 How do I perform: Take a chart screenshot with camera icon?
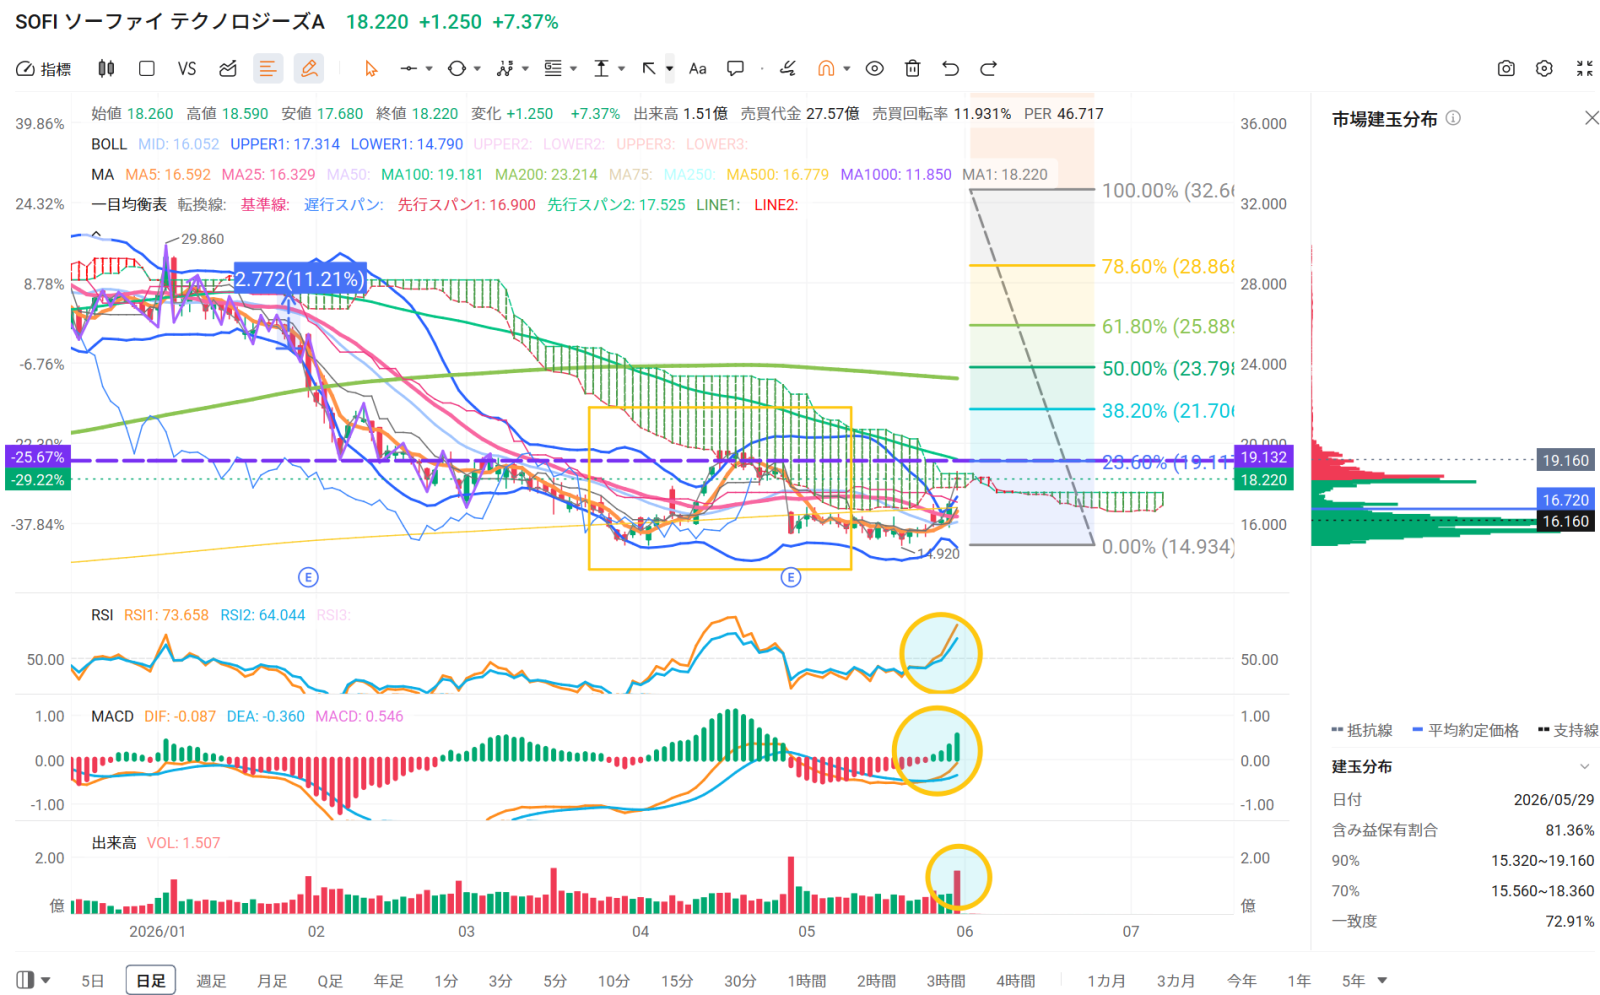[x=1506, y=68]
